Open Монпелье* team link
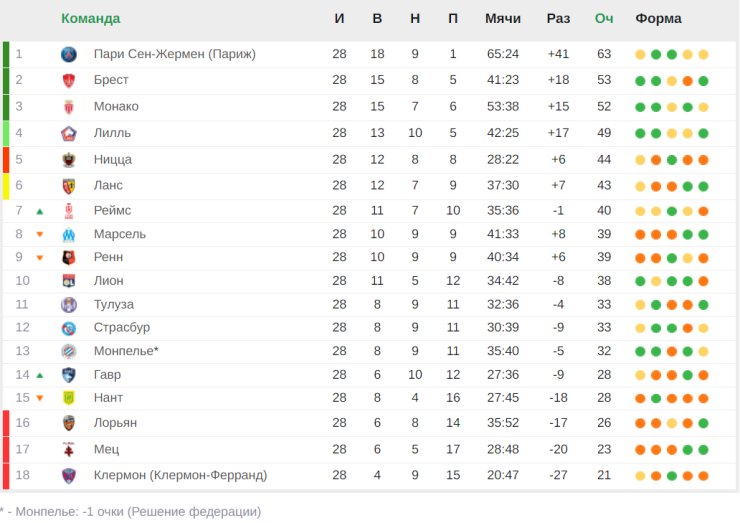This screenshot has width=740, height=523. 126,351
